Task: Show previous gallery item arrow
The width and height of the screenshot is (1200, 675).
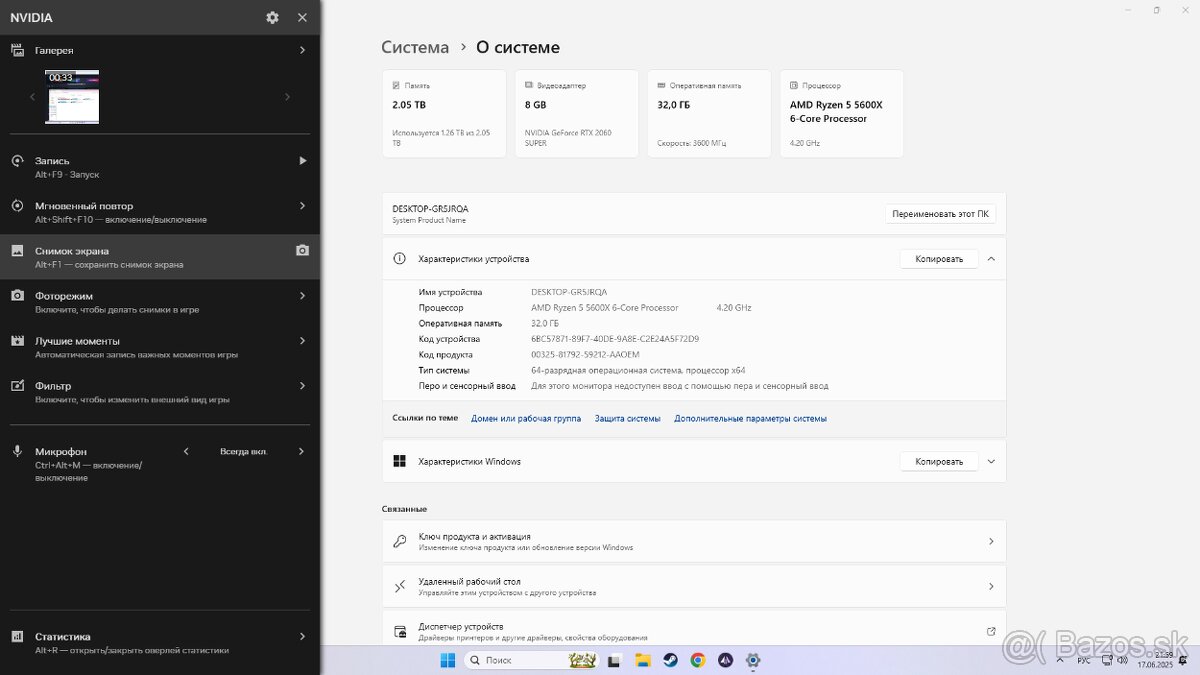Action: 32,97
